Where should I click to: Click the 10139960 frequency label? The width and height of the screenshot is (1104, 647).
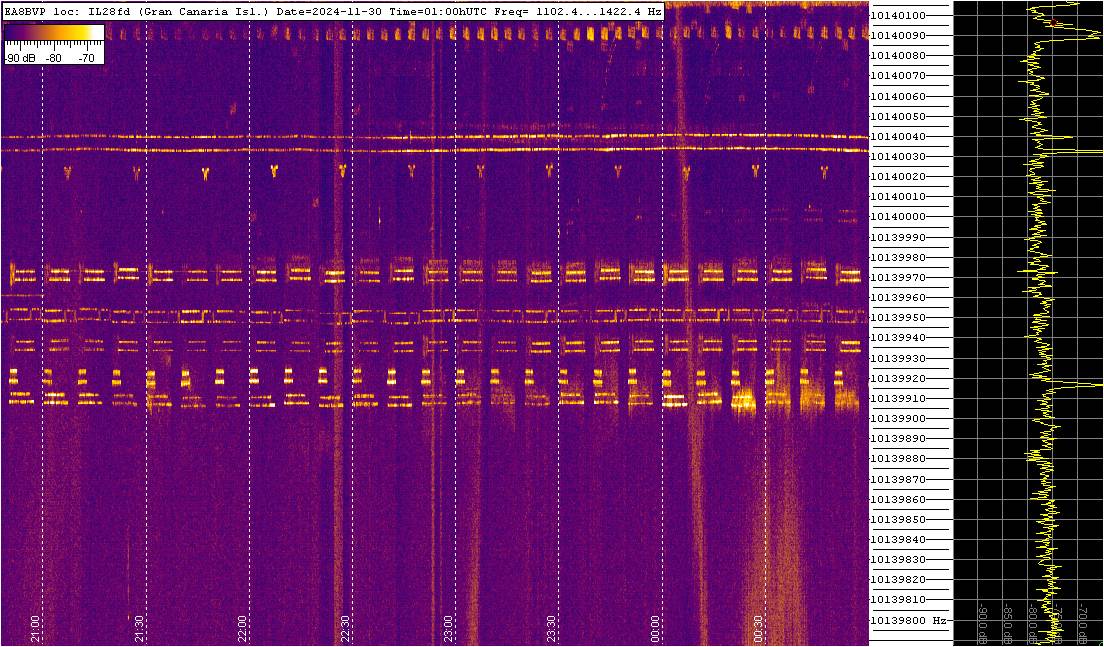tap(898, 298)
